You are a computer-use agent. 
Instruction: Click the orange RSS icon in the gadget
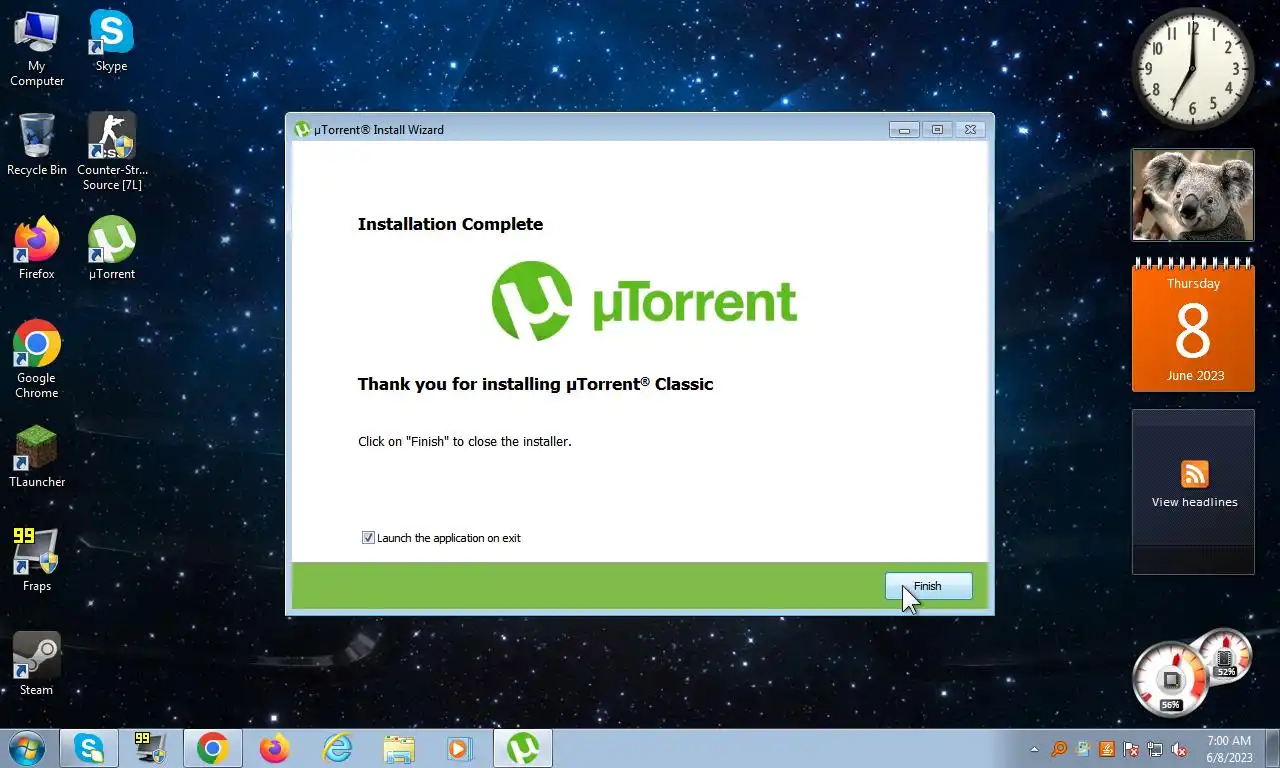click(x=1194, y=474)
